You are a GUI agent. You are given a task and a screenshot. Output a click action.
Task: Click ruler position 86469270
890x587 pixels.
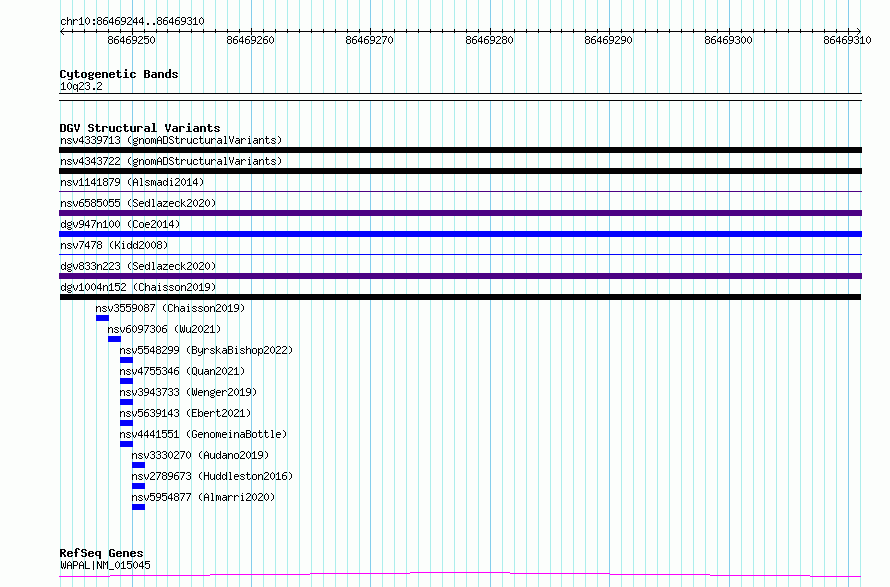(370, 40)
